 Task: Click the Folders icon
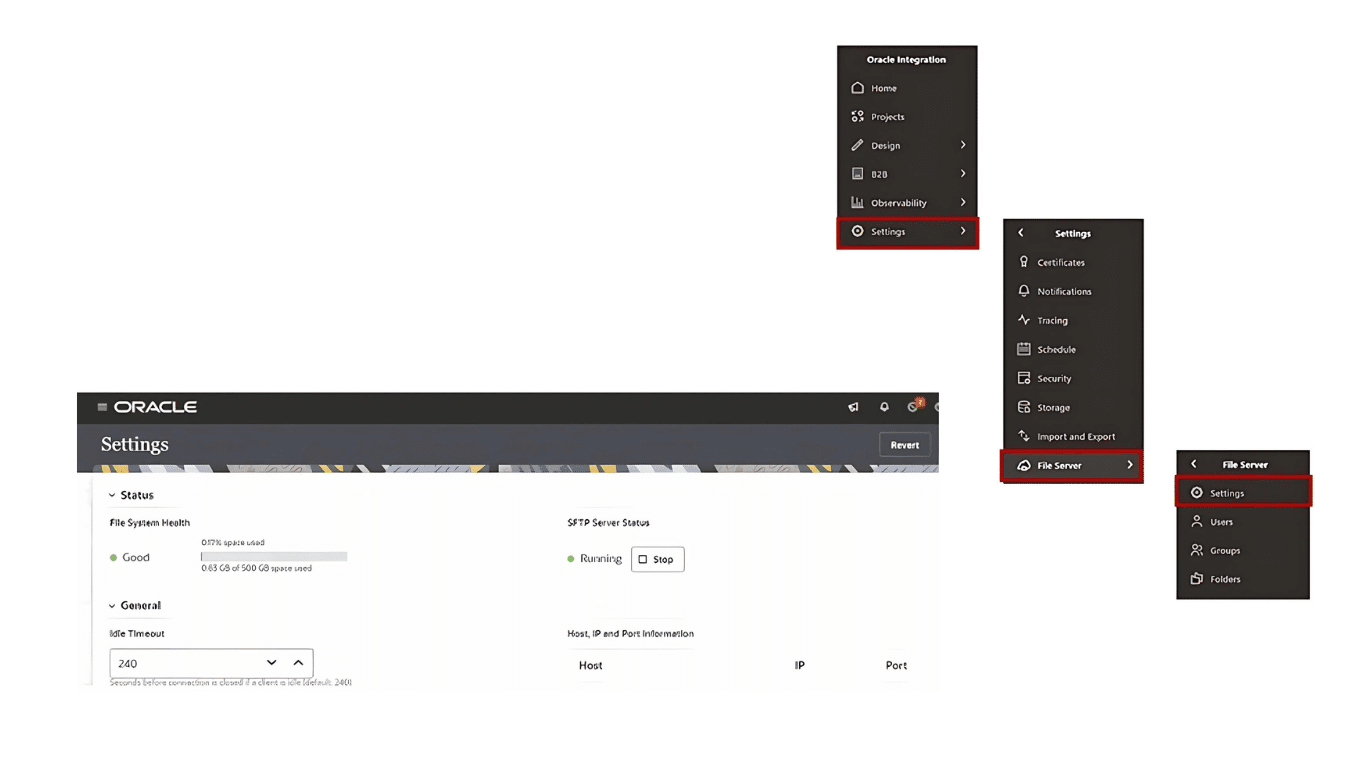point(1196,579)
